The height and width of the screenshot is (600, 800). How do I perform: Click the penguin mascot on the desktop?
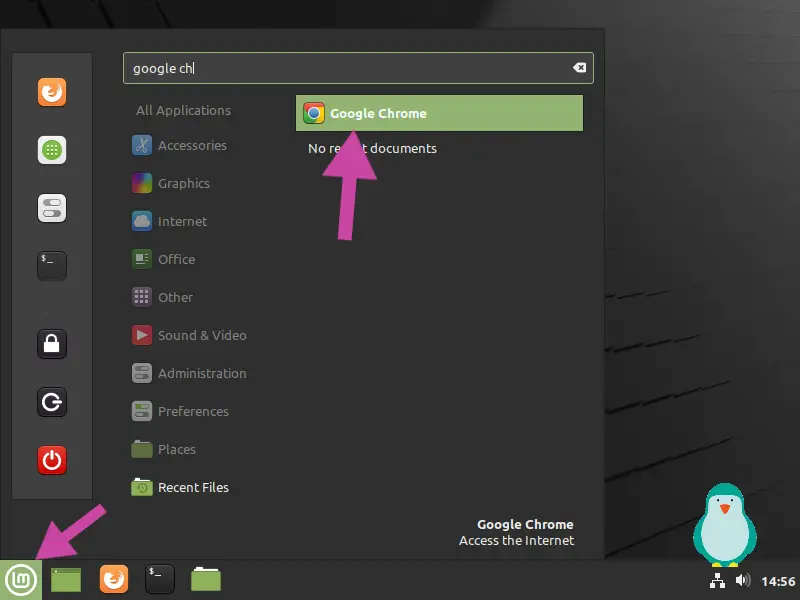(724, 524)
